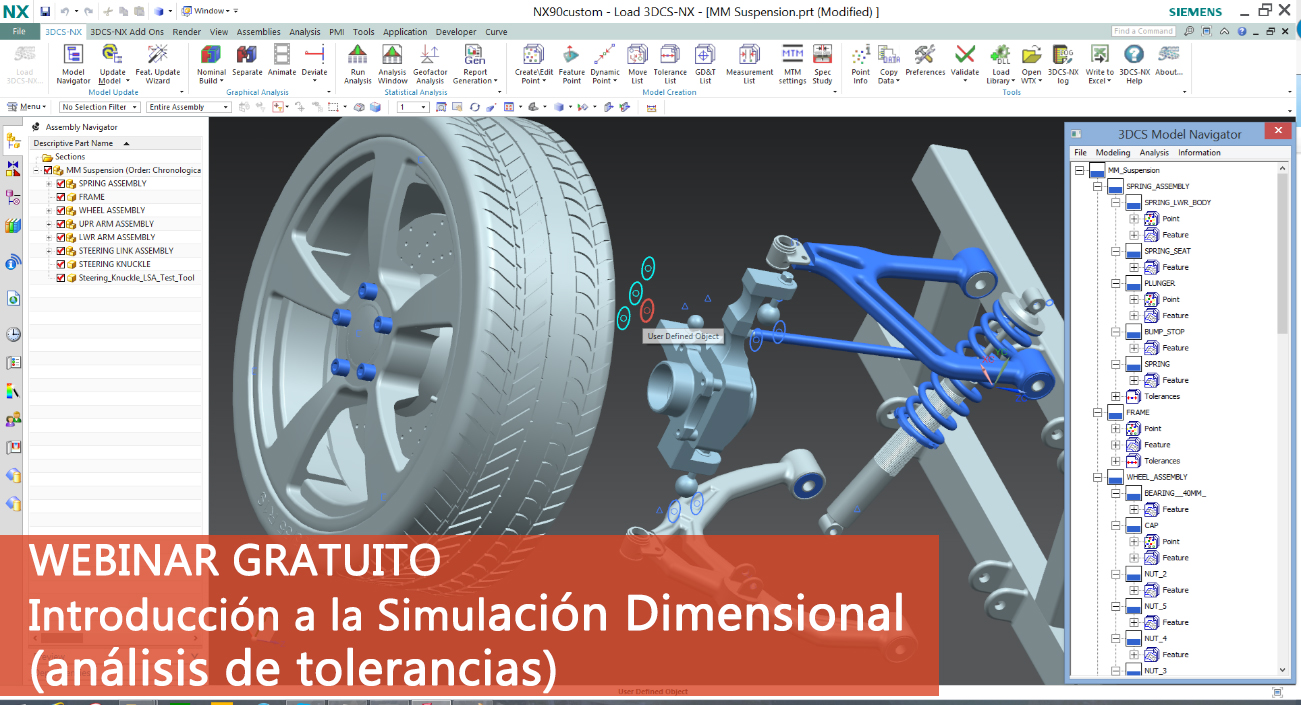The image size is (1301, 705).
Task: Open the 3DCS-NX log
Action: (x=1063, y=63)
